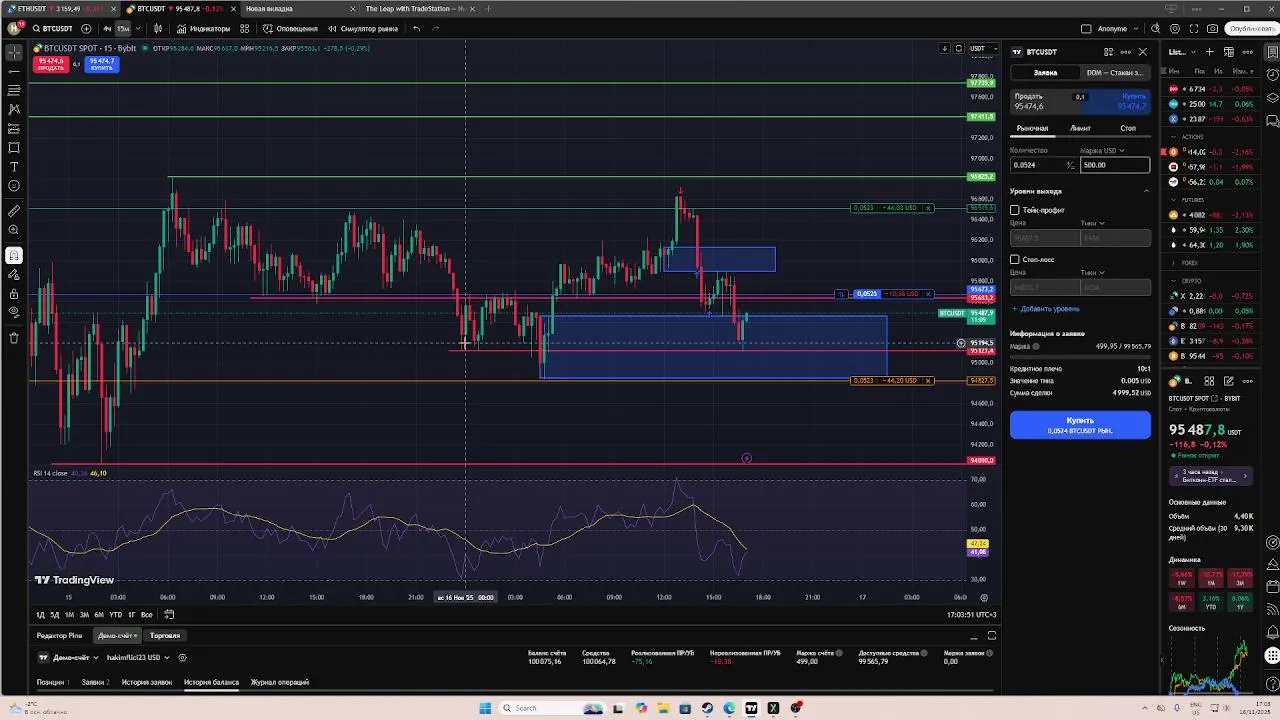The width and height of the screenshot is (1280, 720).
Task: Toggle keep drawing mode pencil icon
Action: coord(14,274)
